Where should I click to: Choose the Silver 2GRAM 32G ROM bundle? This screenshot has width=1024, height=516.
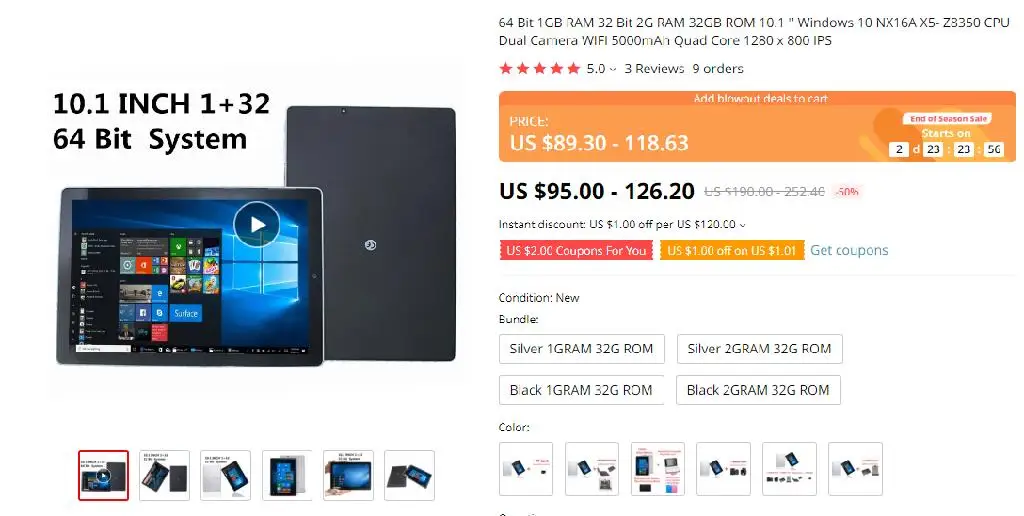pos(760,349)
